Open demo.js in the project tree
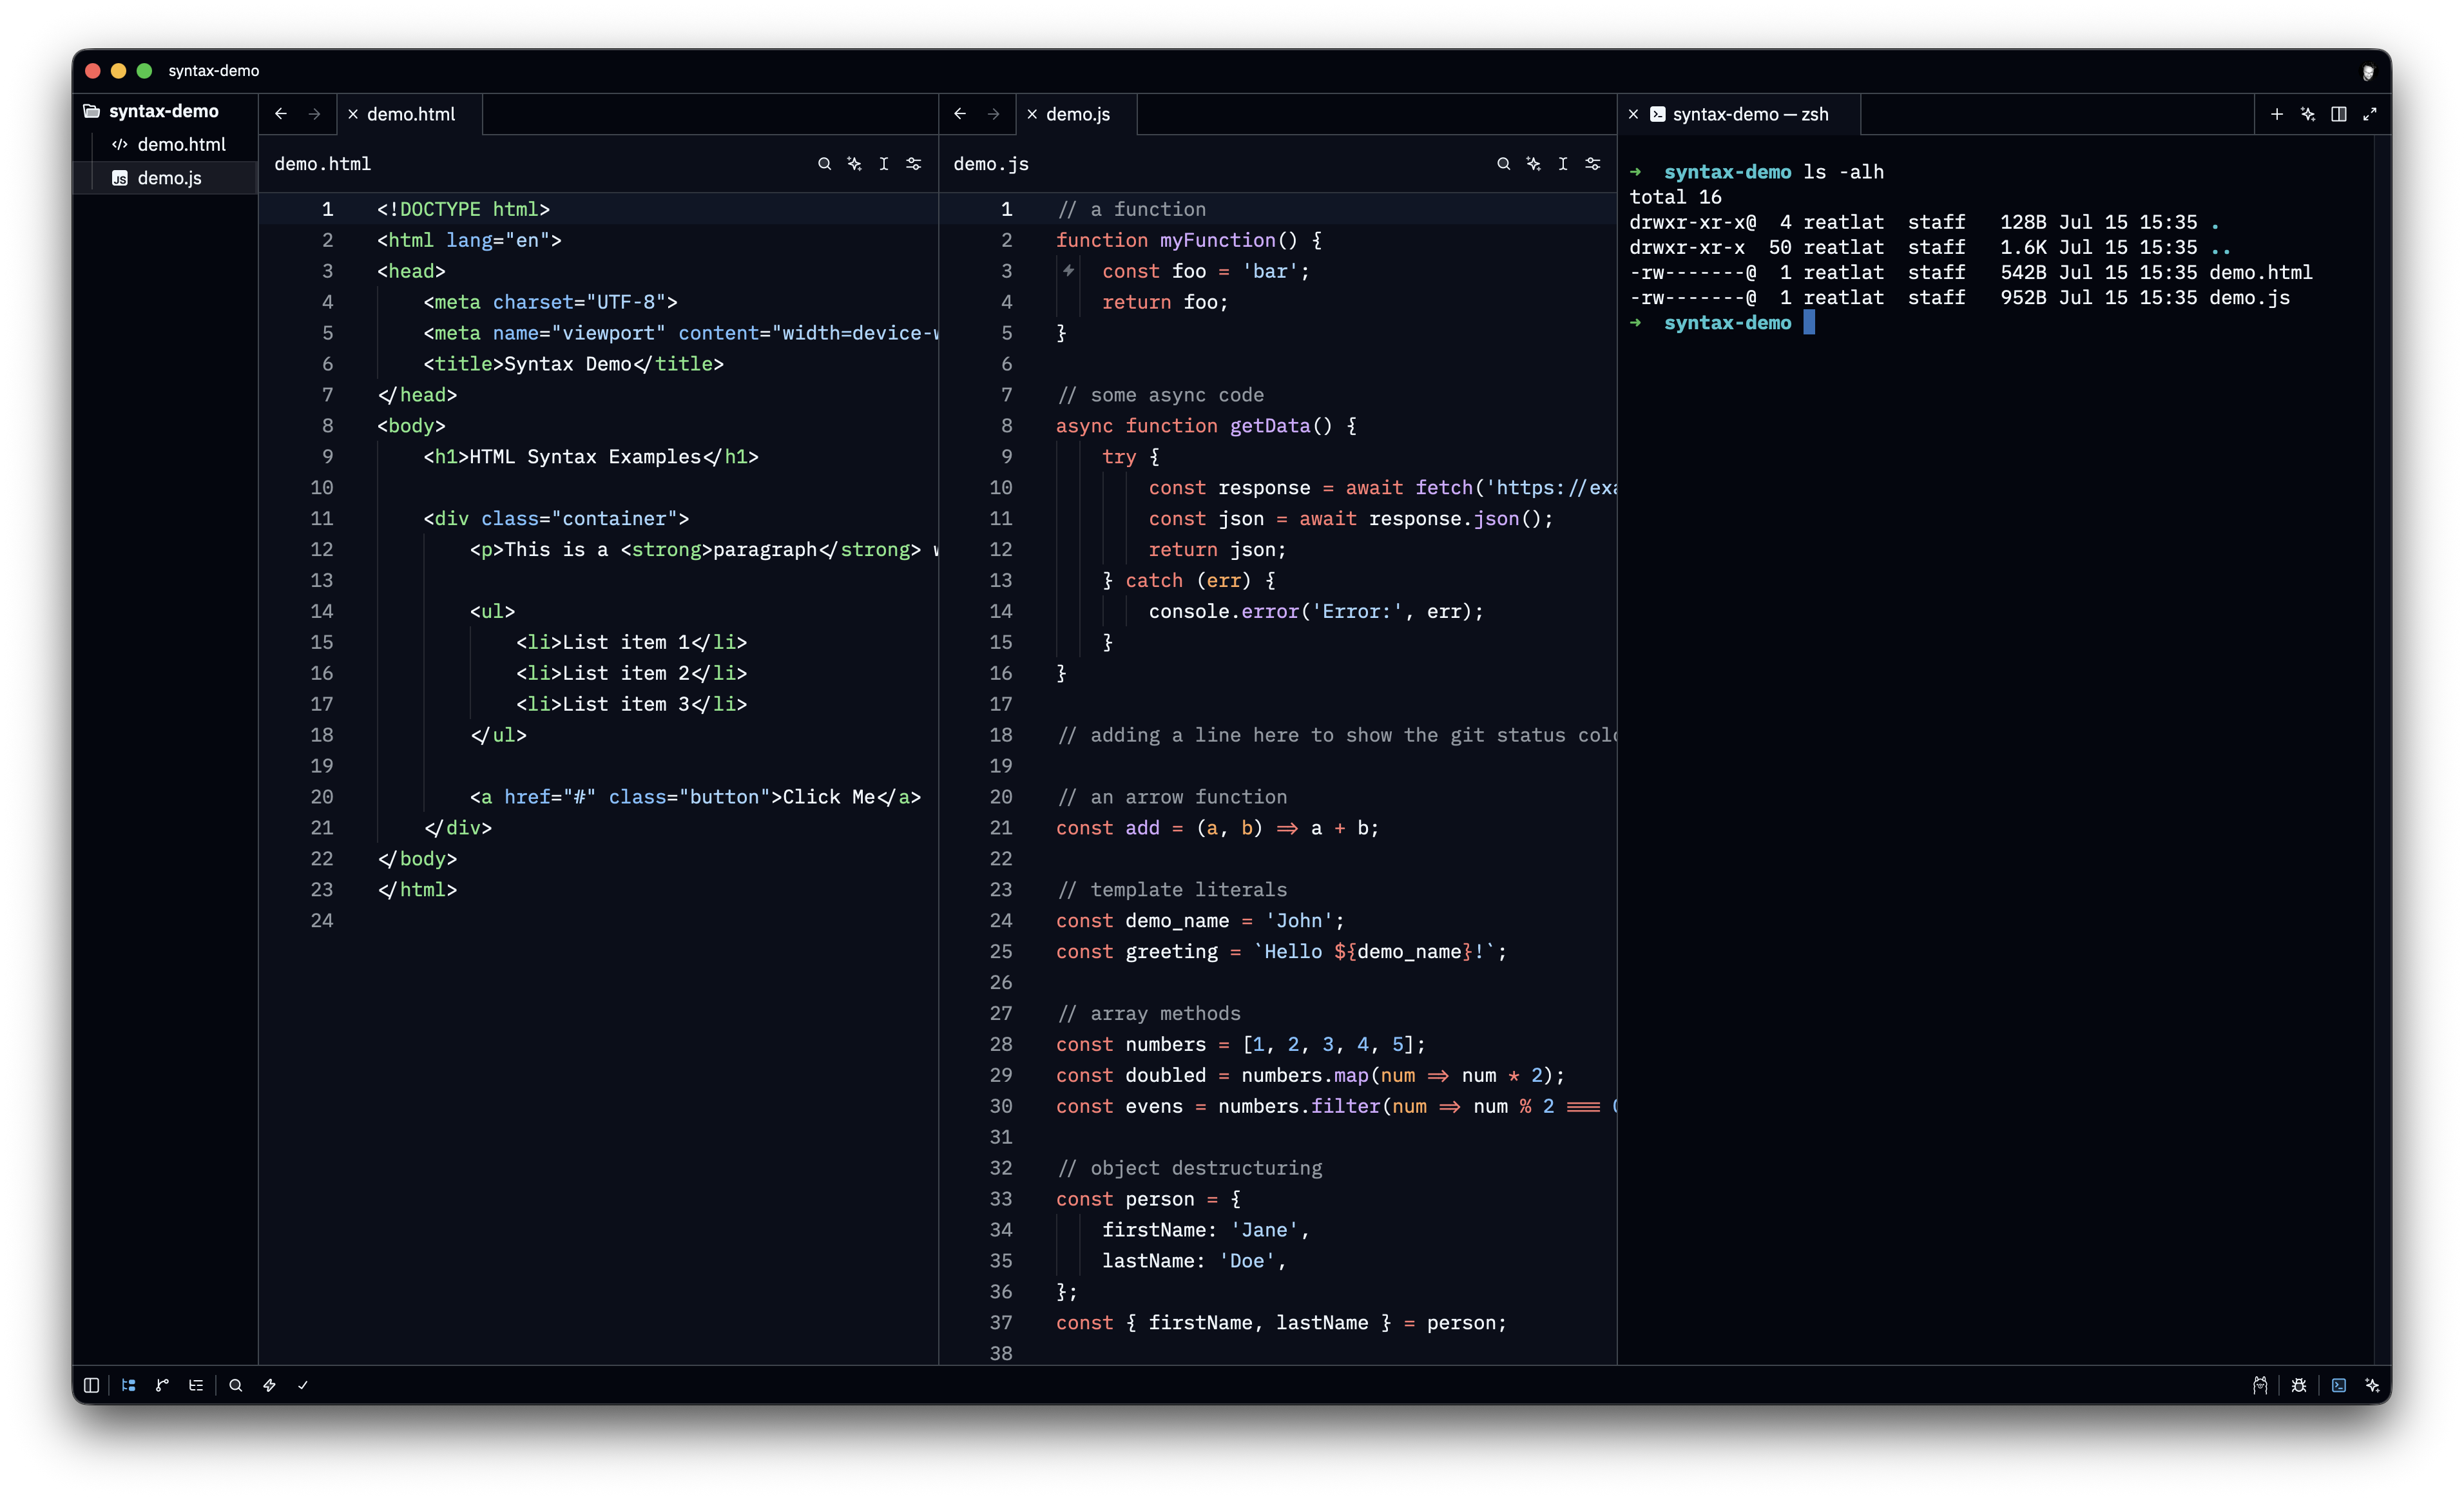This screenshot has width=2464, height=1500. tap(169, 178)
